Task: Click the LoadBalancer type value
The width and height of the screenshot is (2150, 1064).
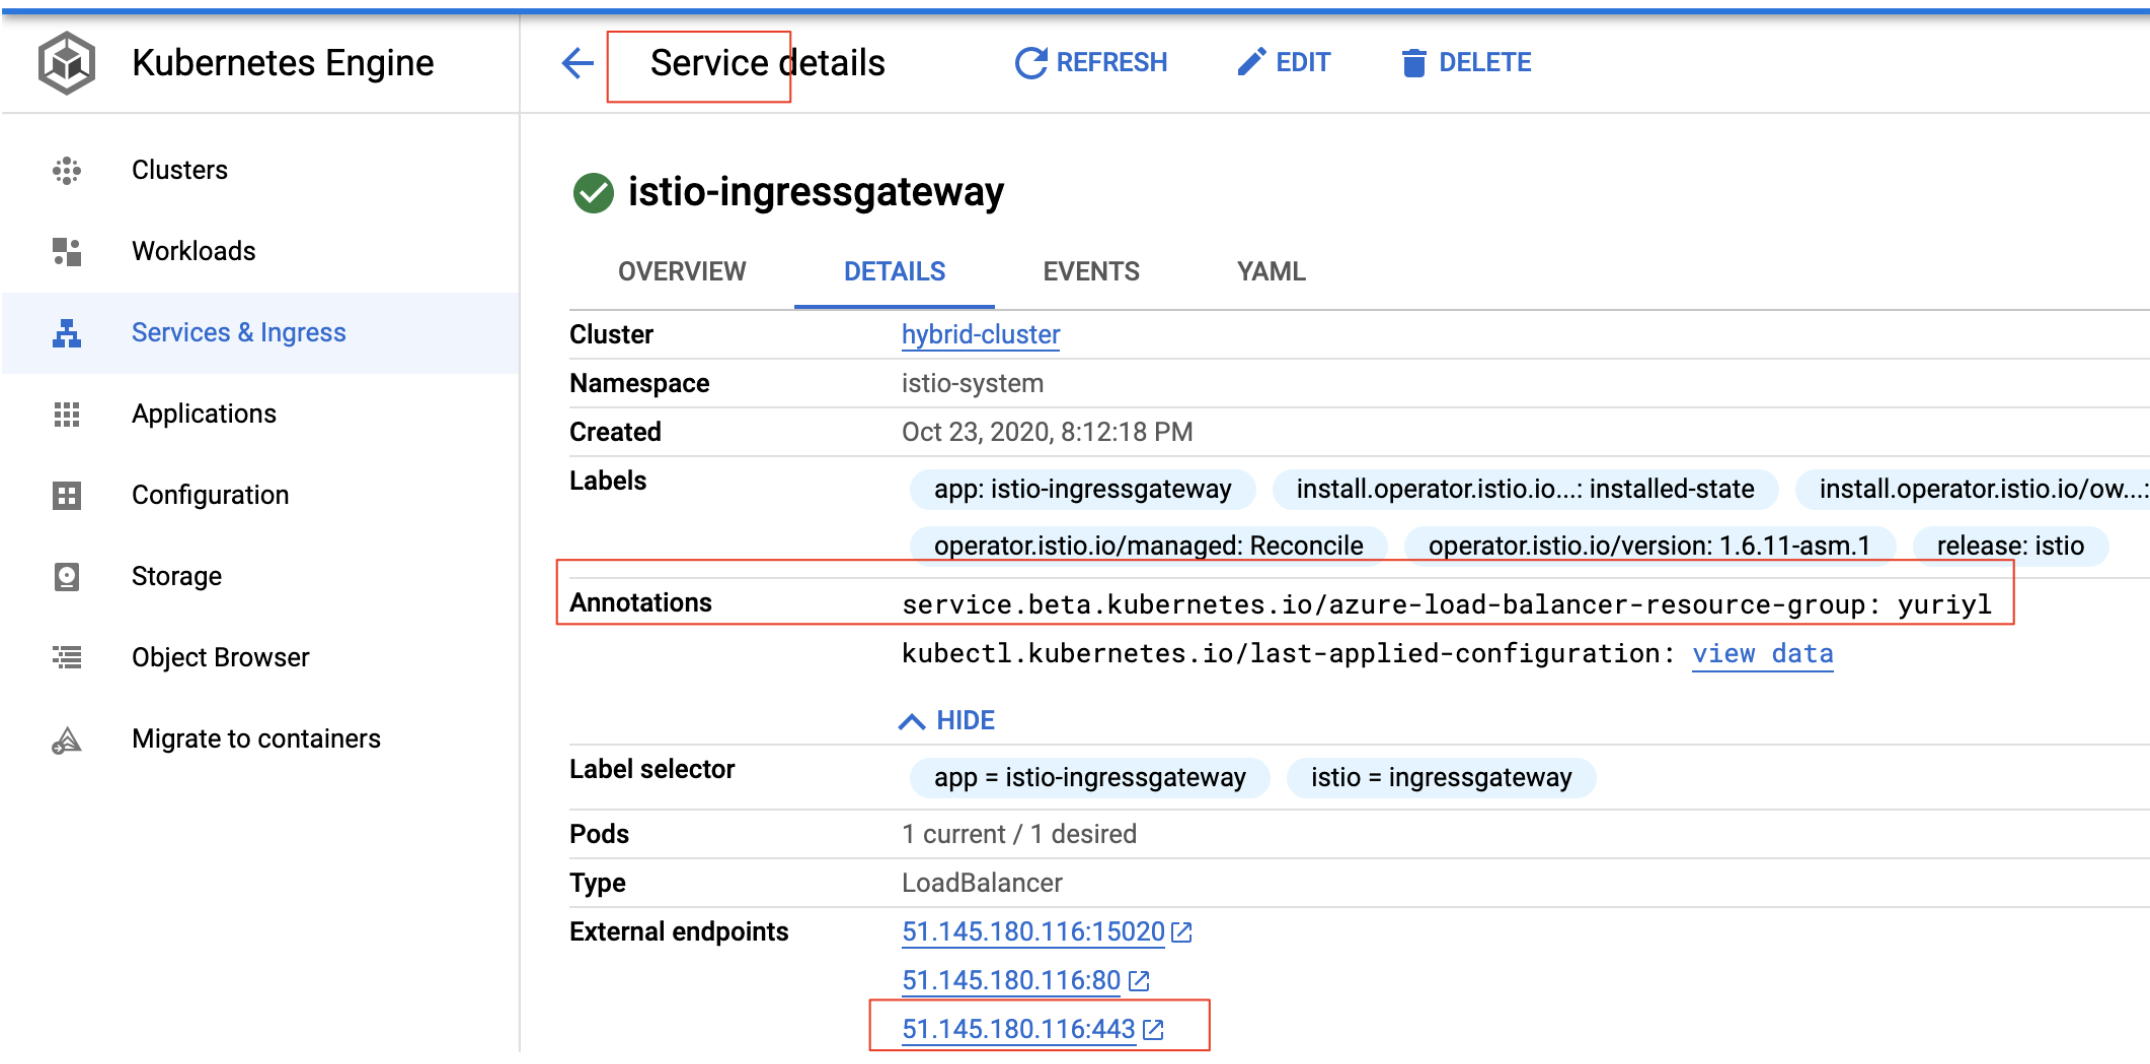Action: pyautogui.click(x=982, y=883)
